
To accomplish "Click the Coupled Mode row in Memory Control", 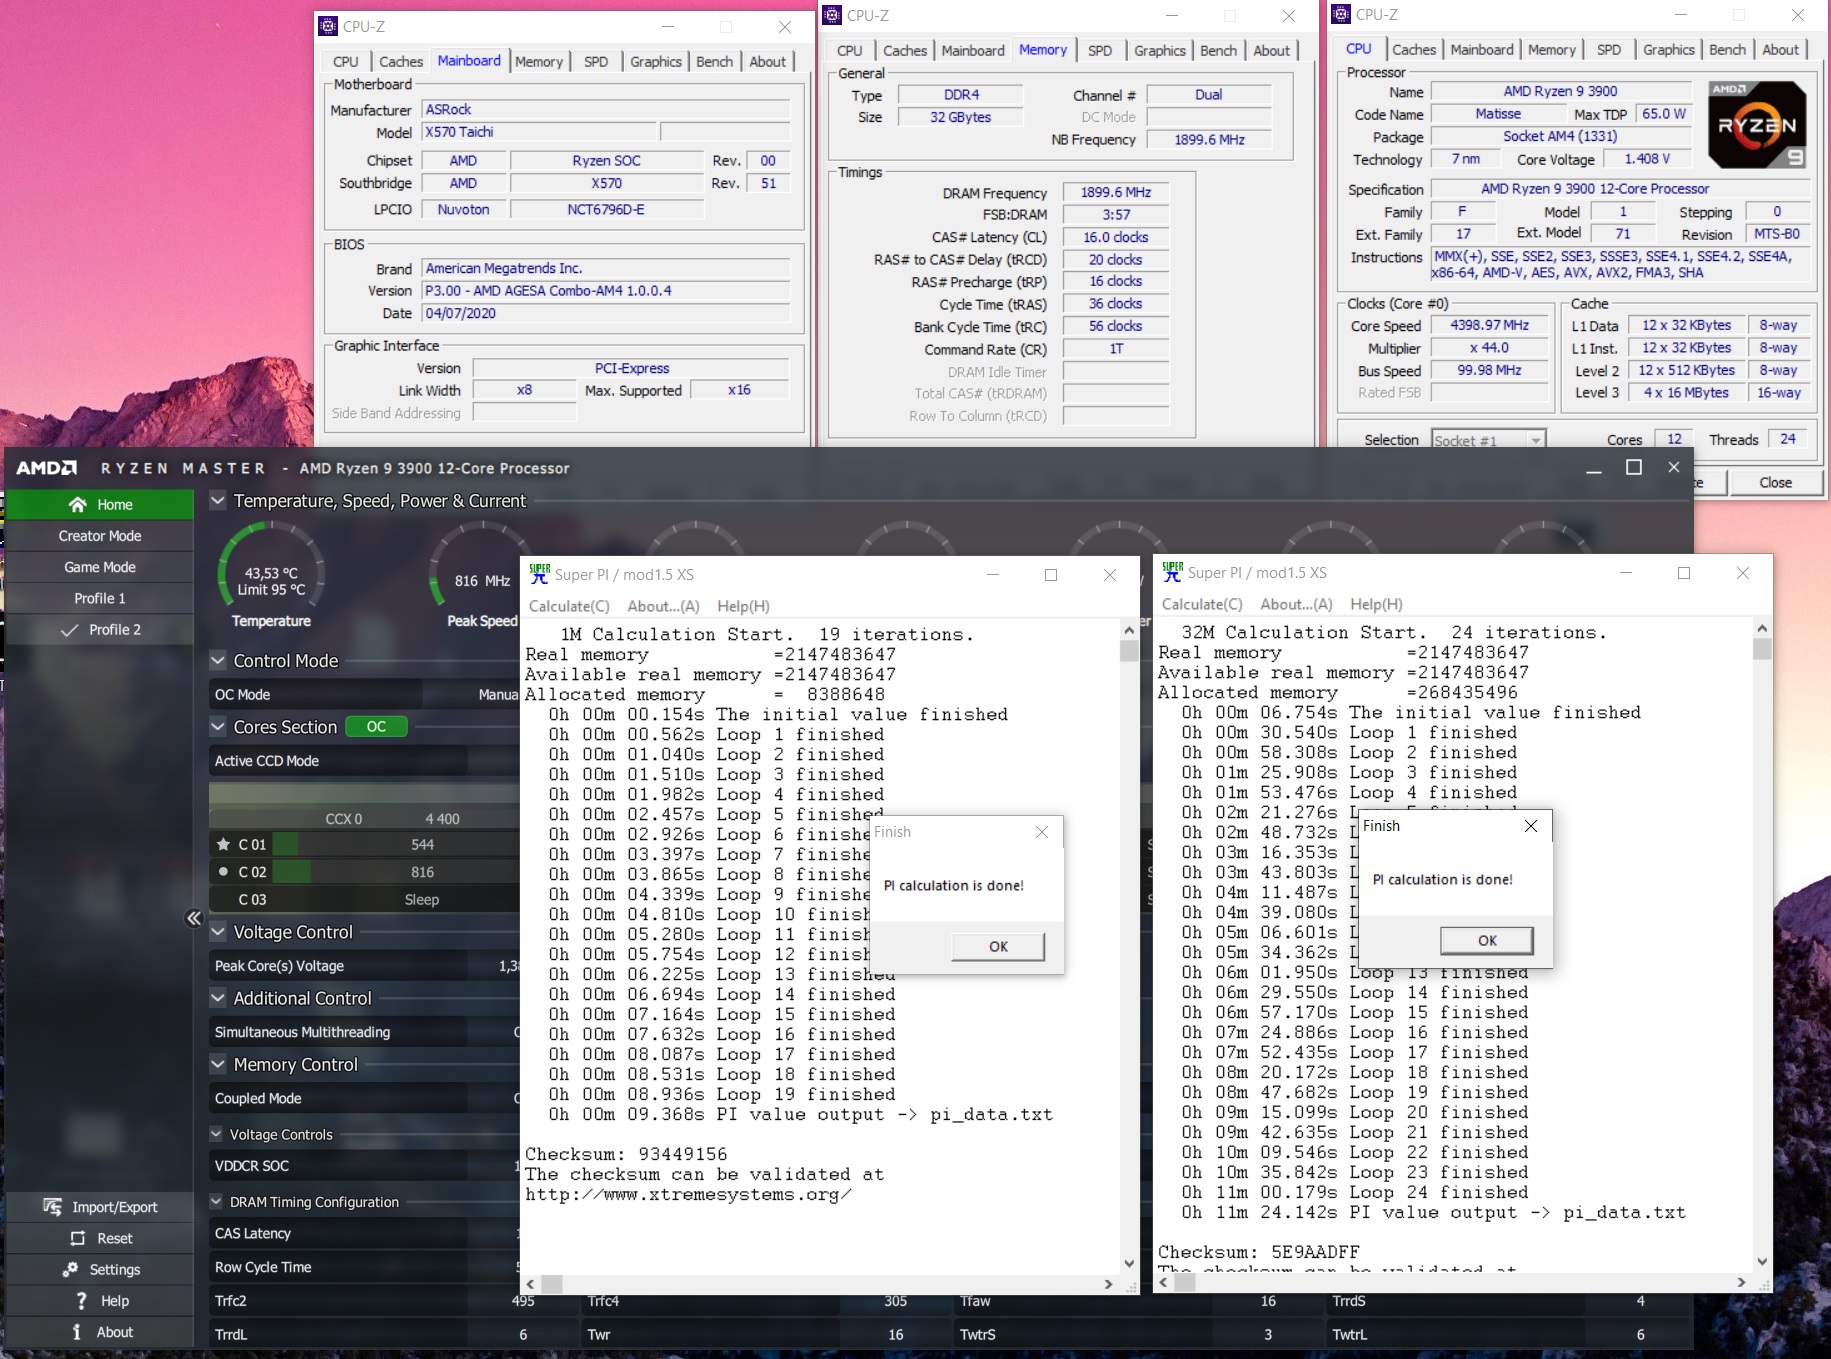I will click(x=365, y=1098).
